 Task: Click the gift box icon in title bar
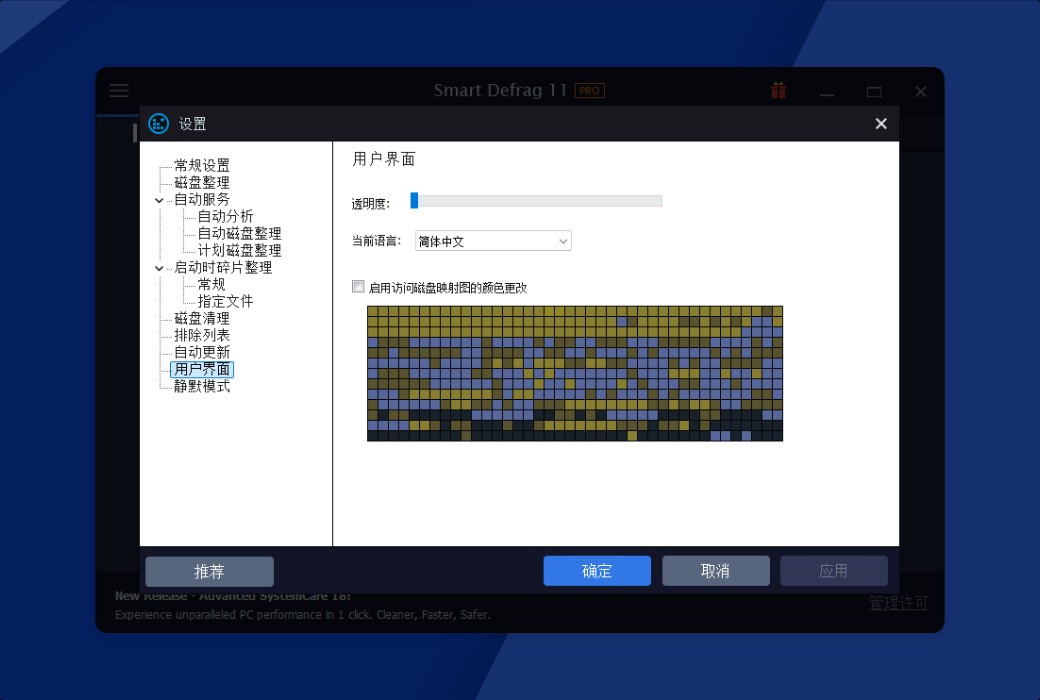(779, 90)
